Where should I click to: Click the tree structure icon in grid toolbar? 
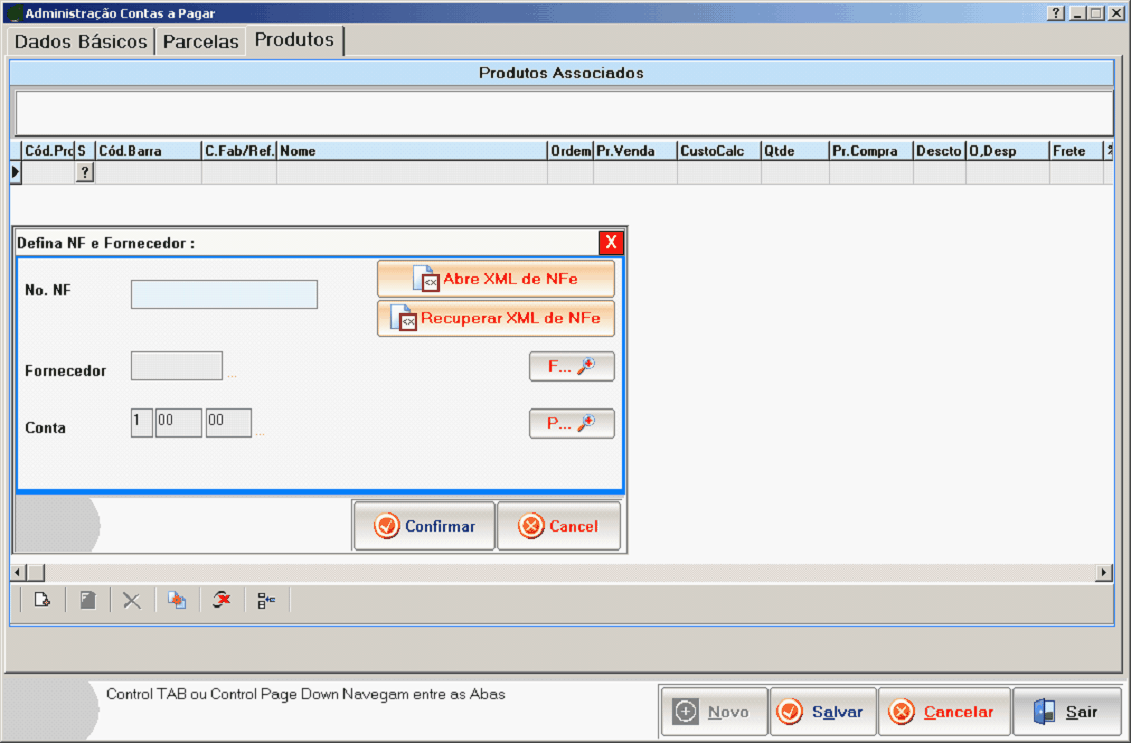[266, 601]
